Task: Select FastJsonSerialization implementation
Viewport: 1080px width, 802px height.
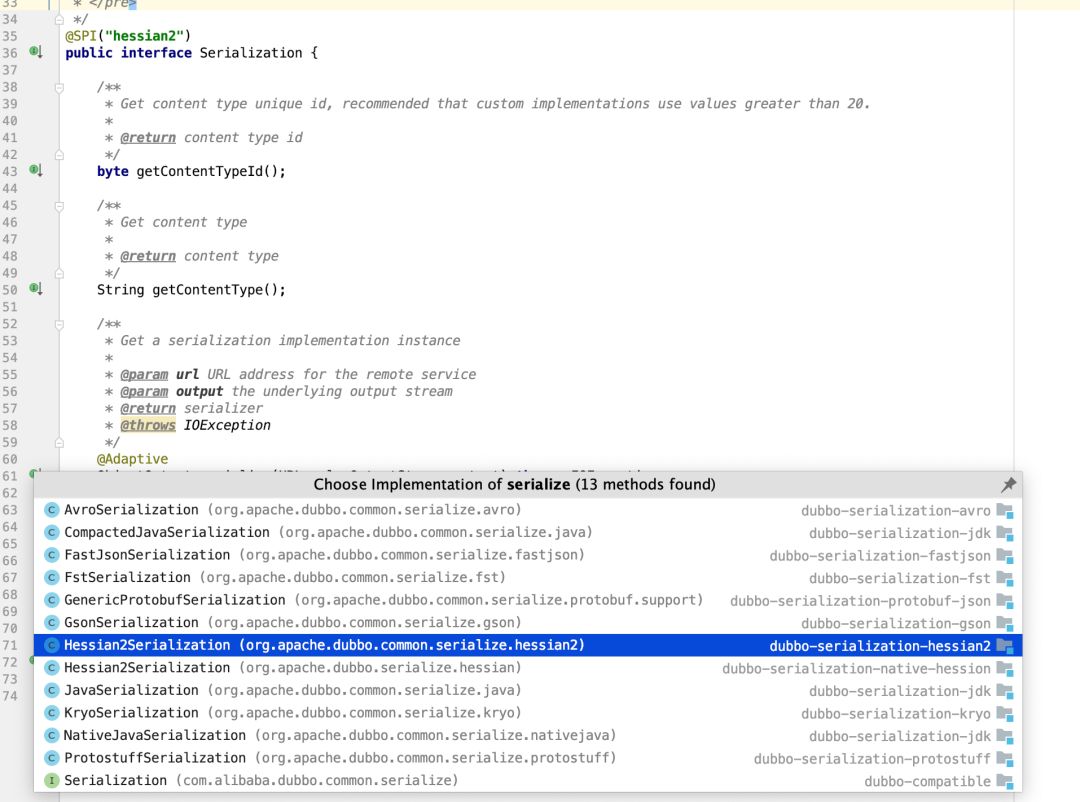Action: [x=528, y=555]
